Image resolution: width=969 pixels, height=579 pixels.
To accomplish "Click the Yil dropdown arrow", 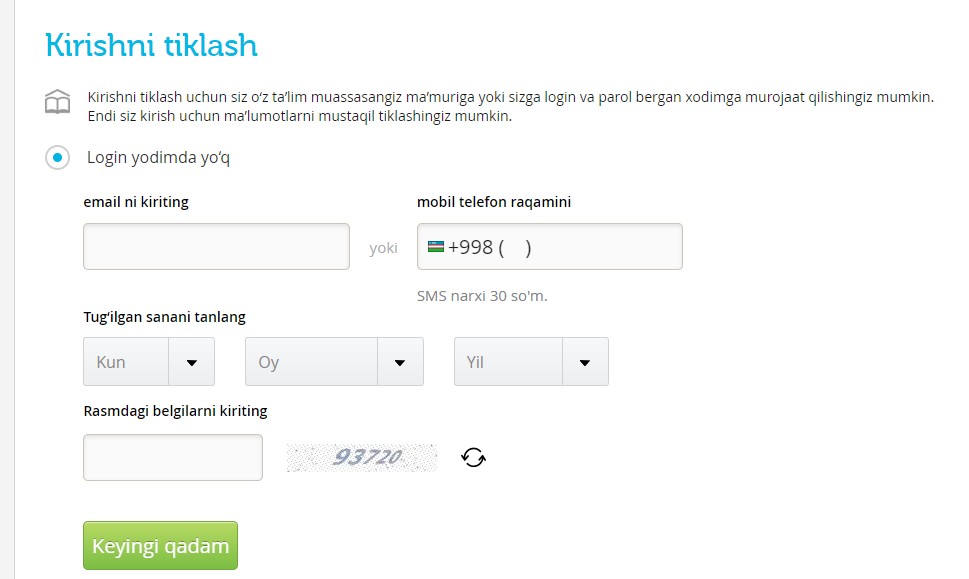I will 585,362.
